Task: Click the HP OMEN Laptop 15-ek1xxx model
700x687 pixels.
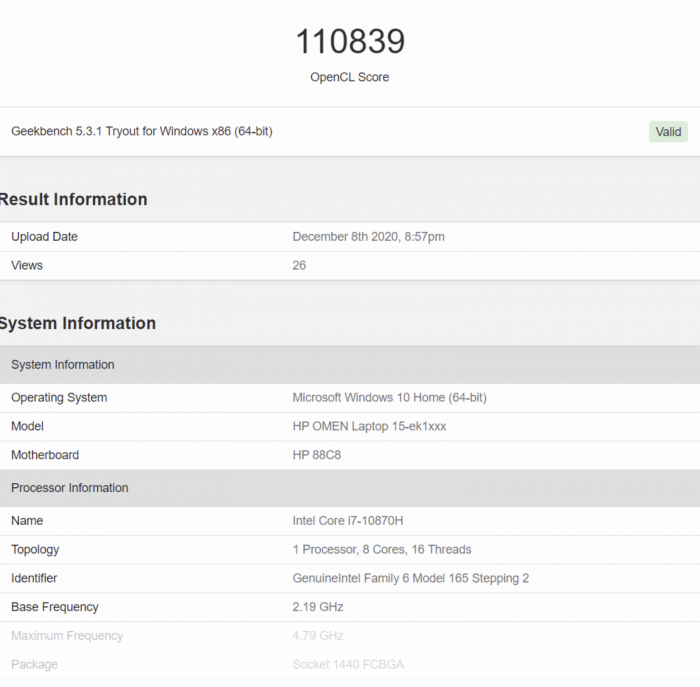Action: [x=369, y=426]
